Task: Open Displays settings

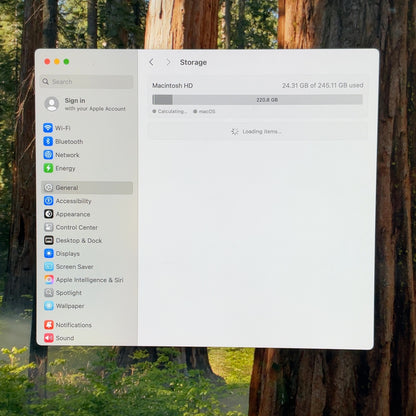Action: point(87,254)
